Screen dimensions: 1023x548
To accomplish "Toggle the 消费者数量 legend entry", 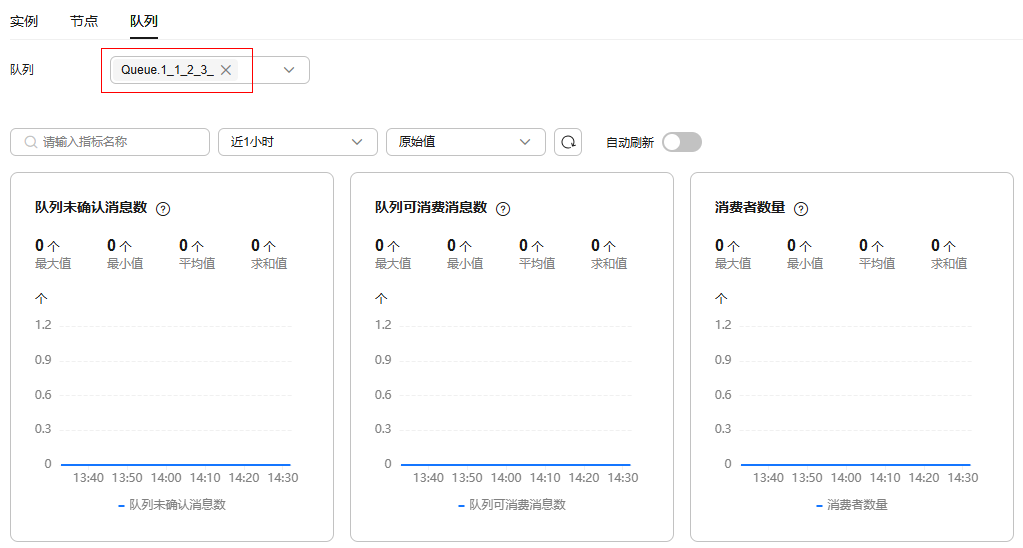I will (x=852, y=504).
